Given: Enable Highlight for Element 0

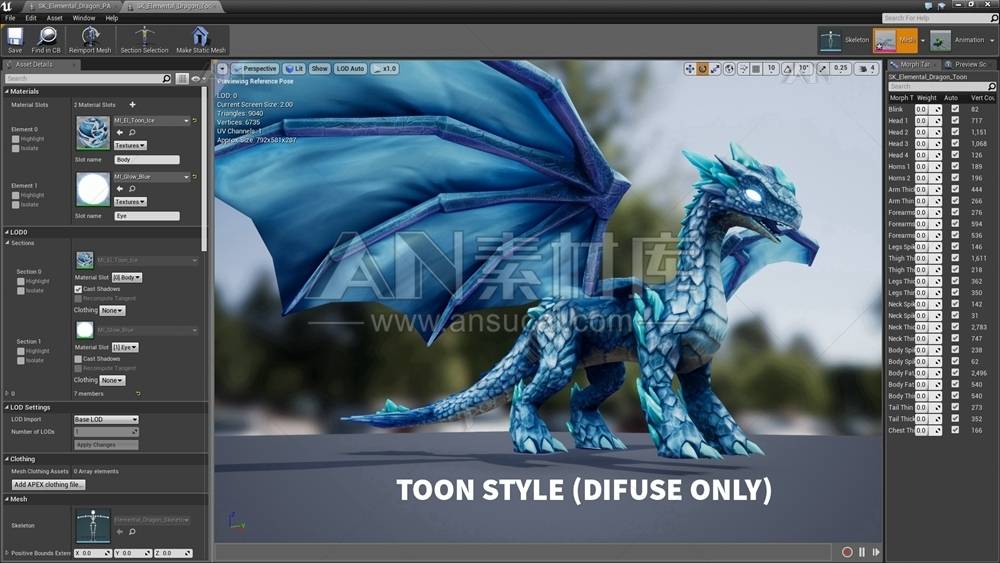Looking at the screenshot, I should click(15, 139).
